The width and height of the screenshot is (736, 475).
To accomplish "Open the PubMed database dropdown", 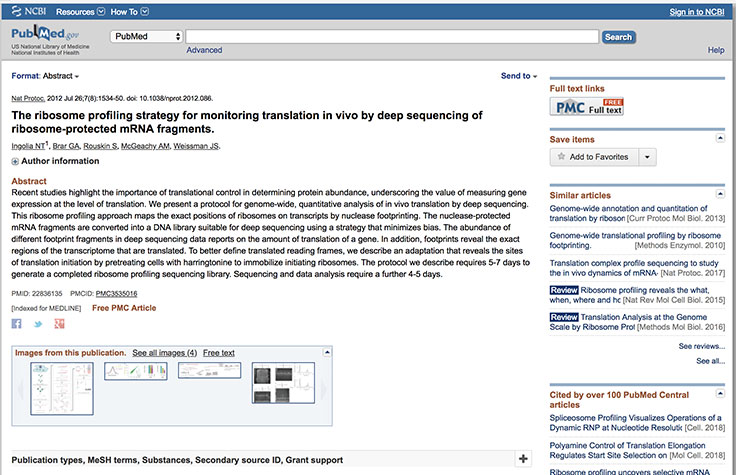I will pos(147,37).
